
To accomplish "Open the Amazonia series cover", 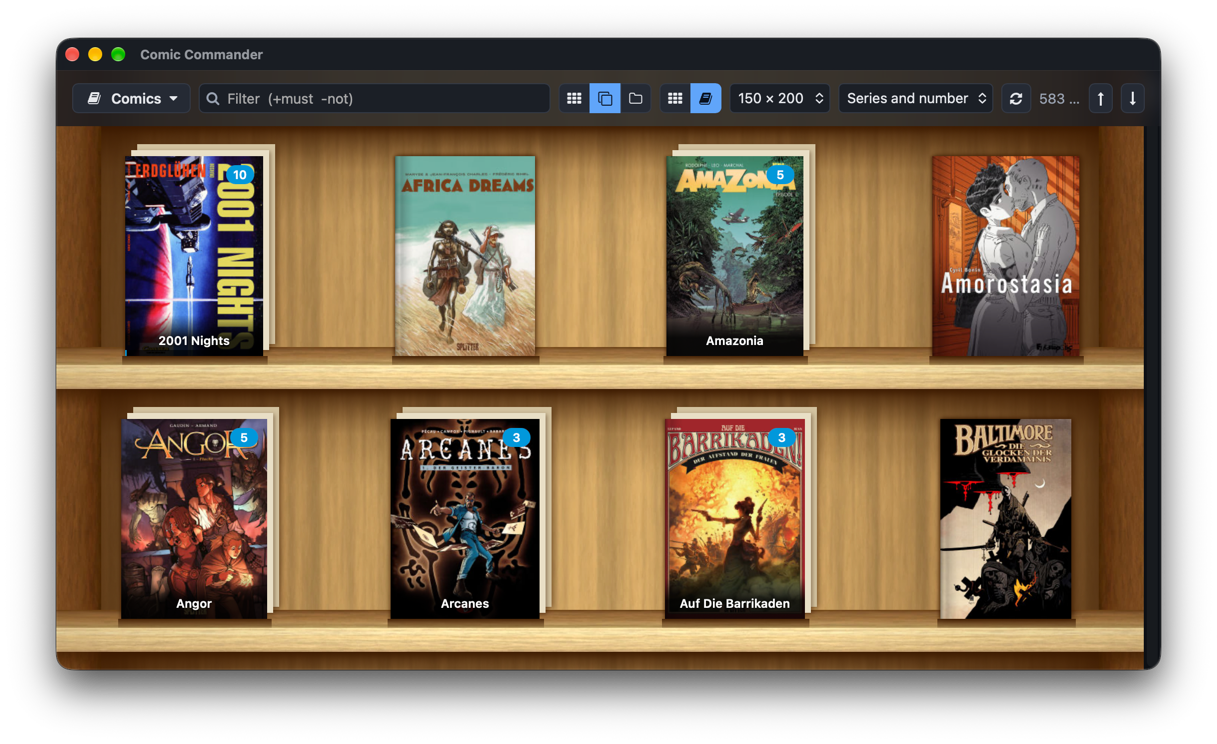I will click(x=735, y=256).
